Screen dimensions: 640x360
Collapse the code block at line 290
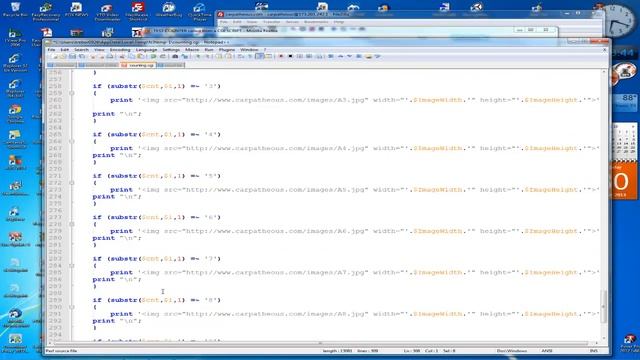tap(71, 307)
